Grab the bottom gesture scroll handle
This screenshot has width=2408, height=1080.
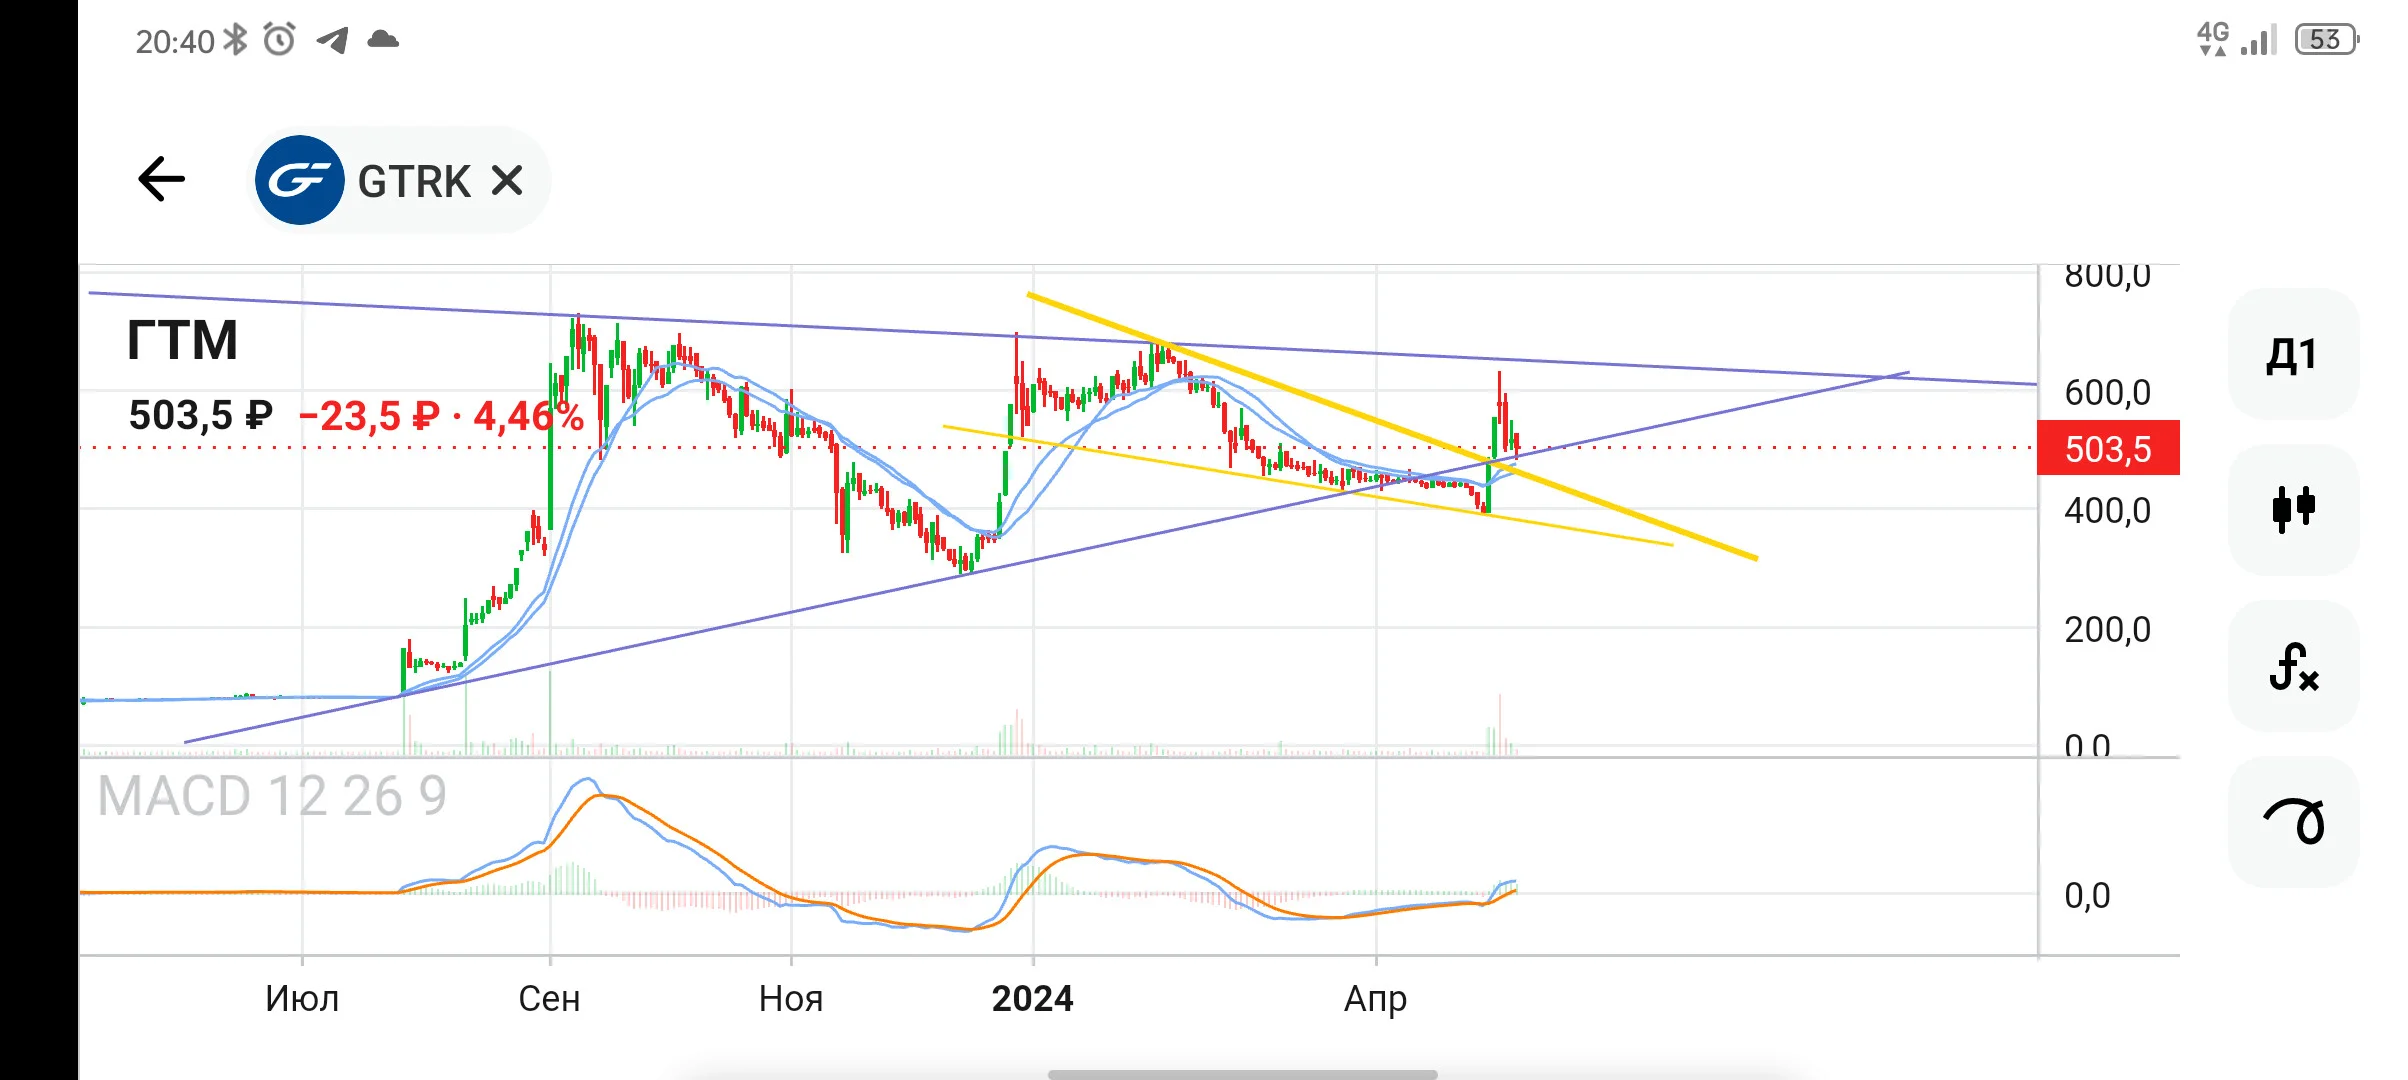1242,1075
